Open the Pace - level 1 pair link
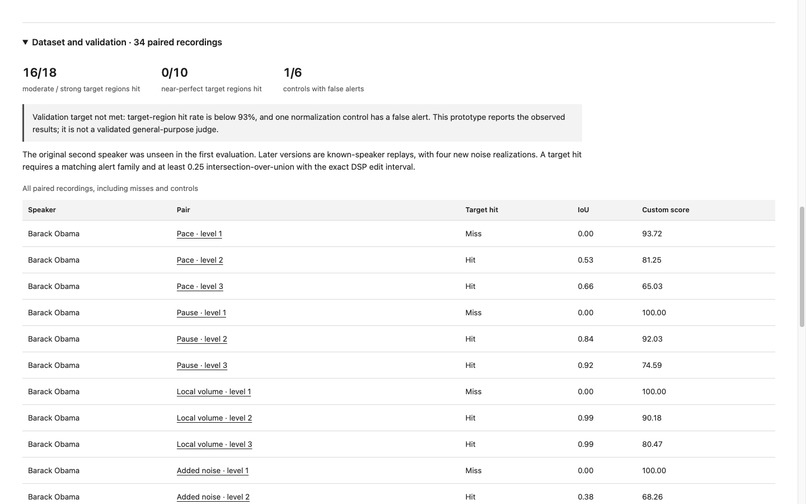This screenshot has height=504, width=806. (x=199, y=233)
